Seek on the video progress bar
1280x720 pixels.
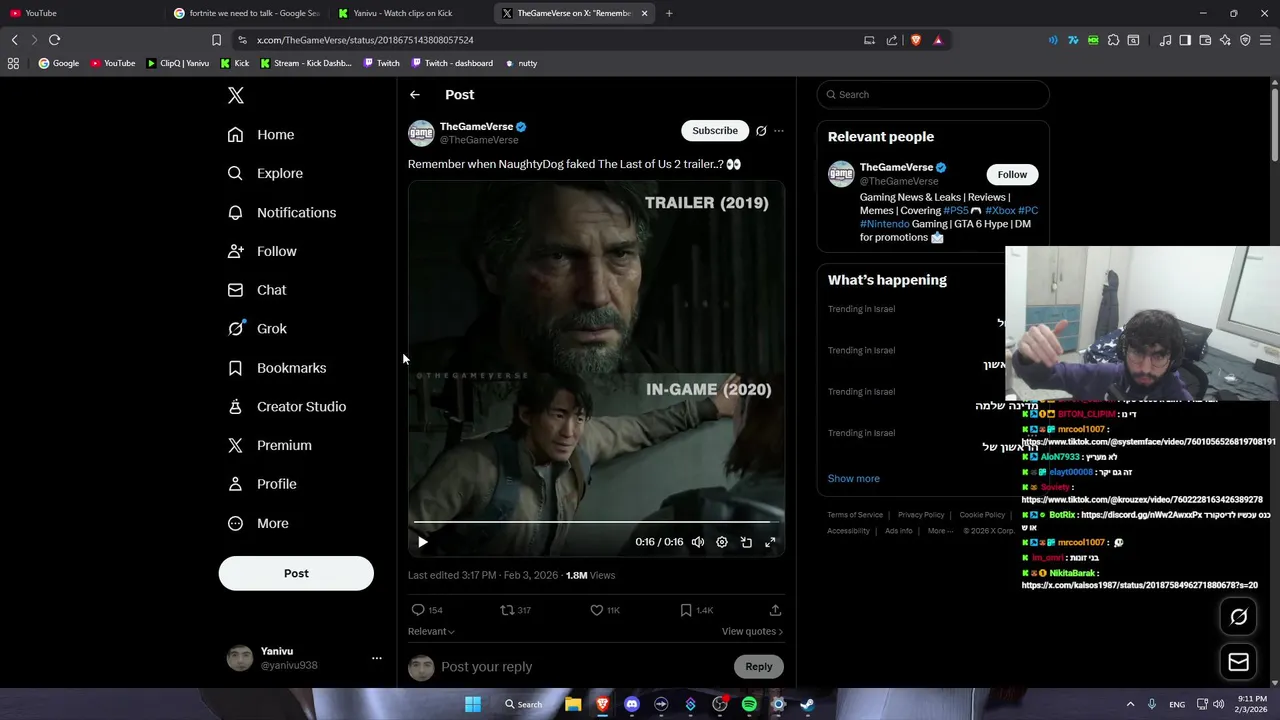596,522
